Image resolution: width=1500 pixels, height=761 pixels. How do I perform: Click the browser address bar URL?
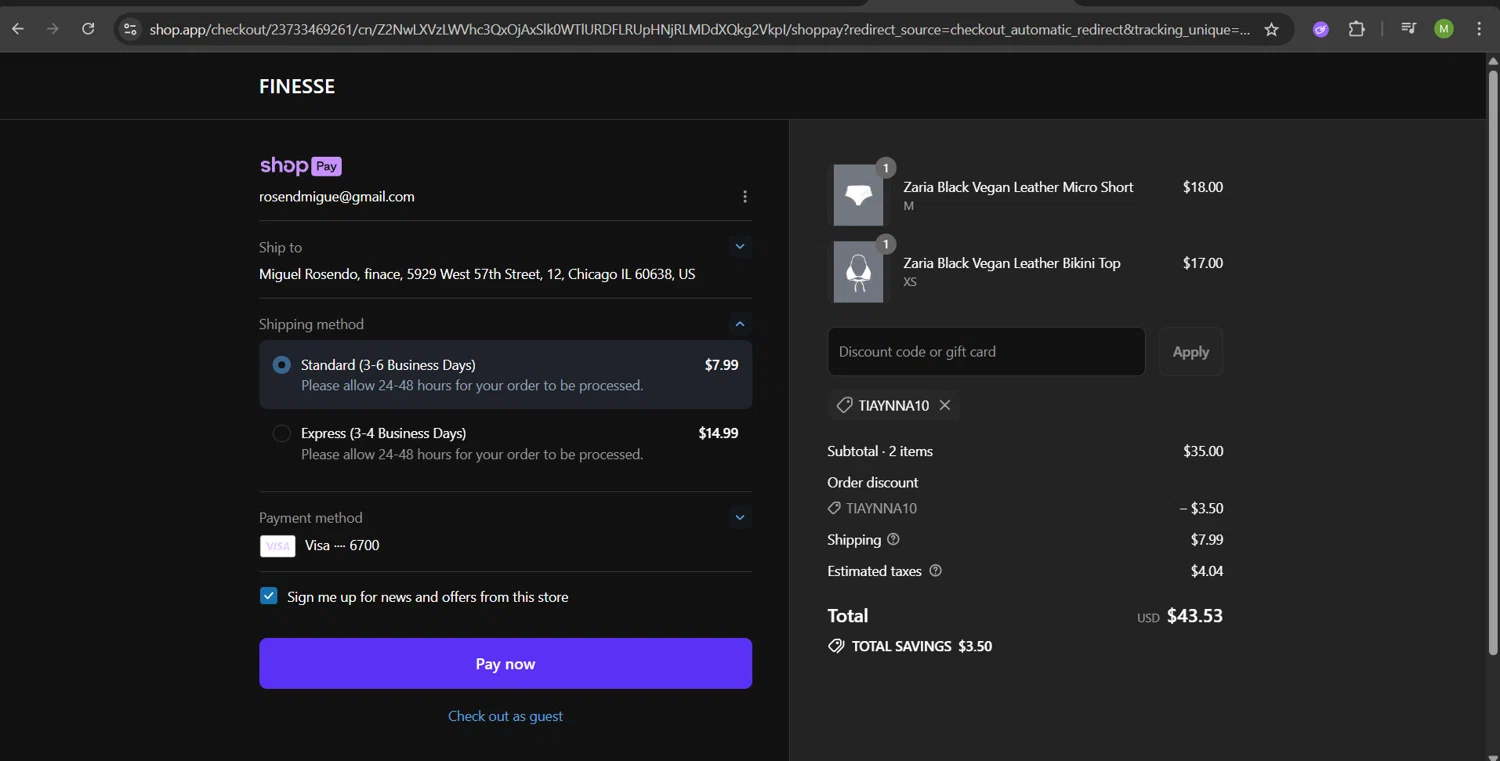(x=700, y=29)
